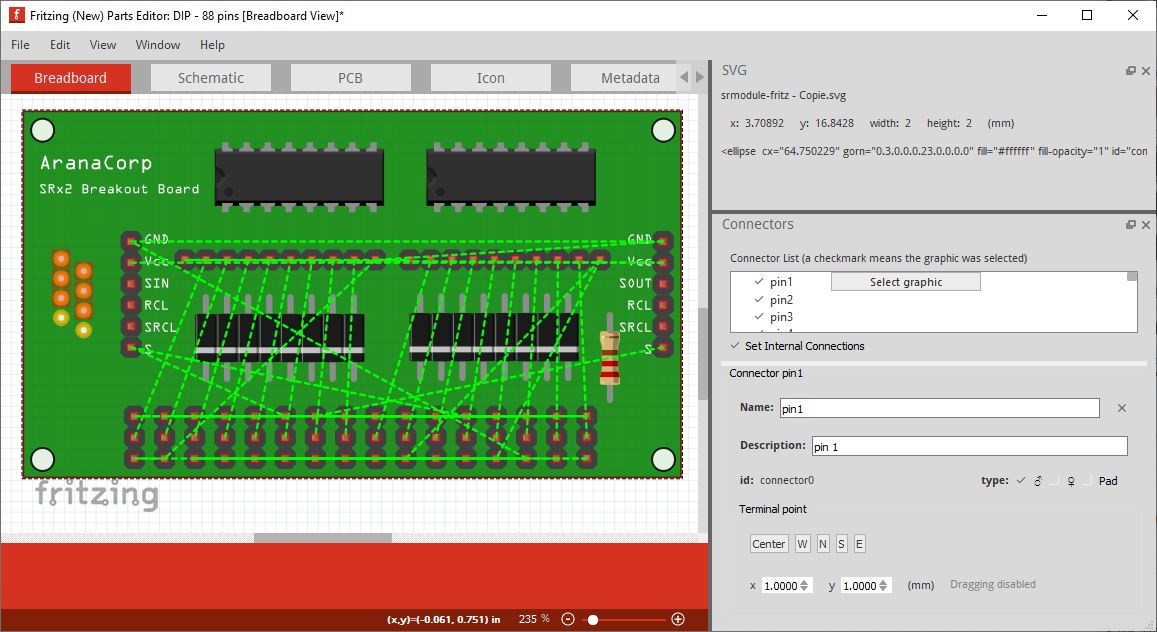Click the canvas vertical scrollbar

tap(703, 354)
